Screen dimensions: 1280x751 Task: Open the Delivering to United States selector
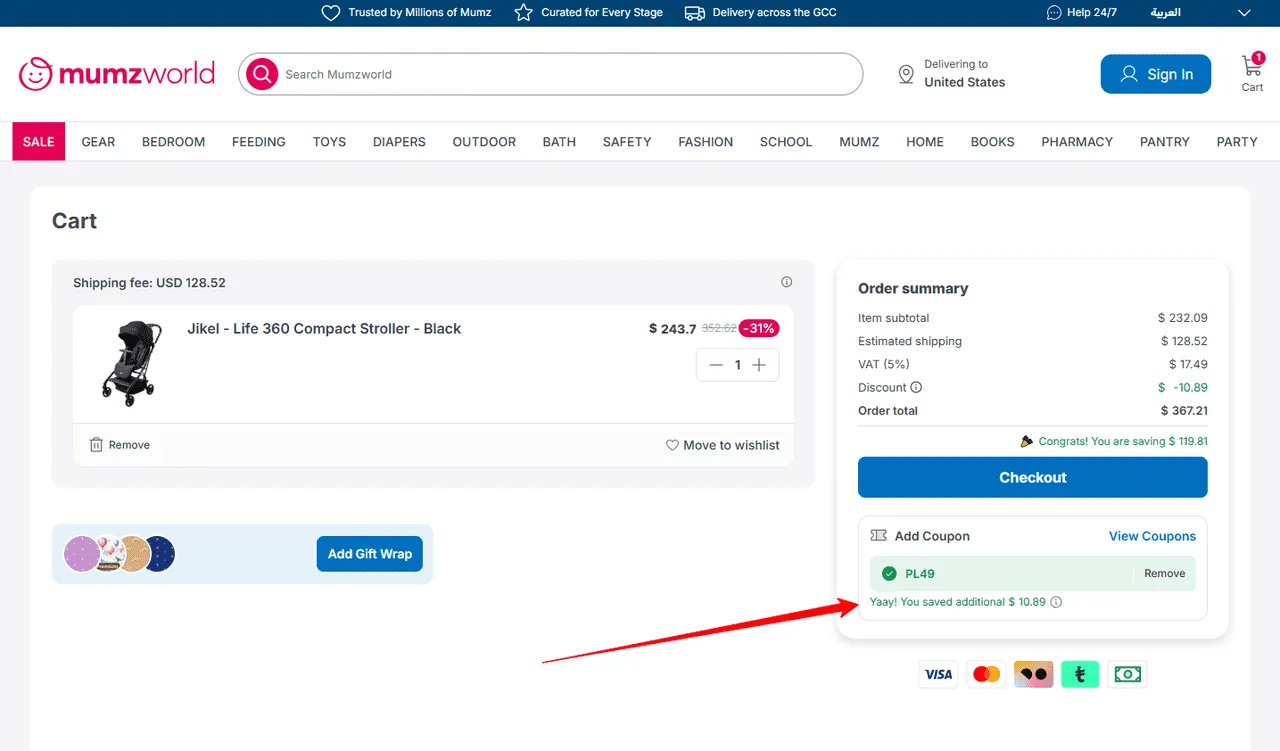pyautogui.click(x=952, y=74)
